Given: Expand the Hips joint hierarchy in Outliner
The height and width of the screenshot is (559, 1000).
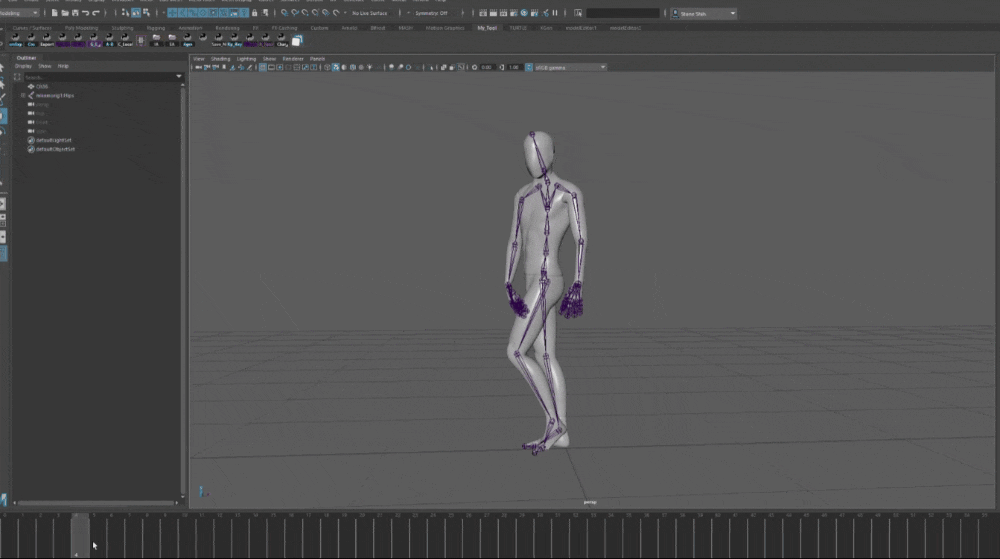Looking at the screenshot, I should point(23,95).
